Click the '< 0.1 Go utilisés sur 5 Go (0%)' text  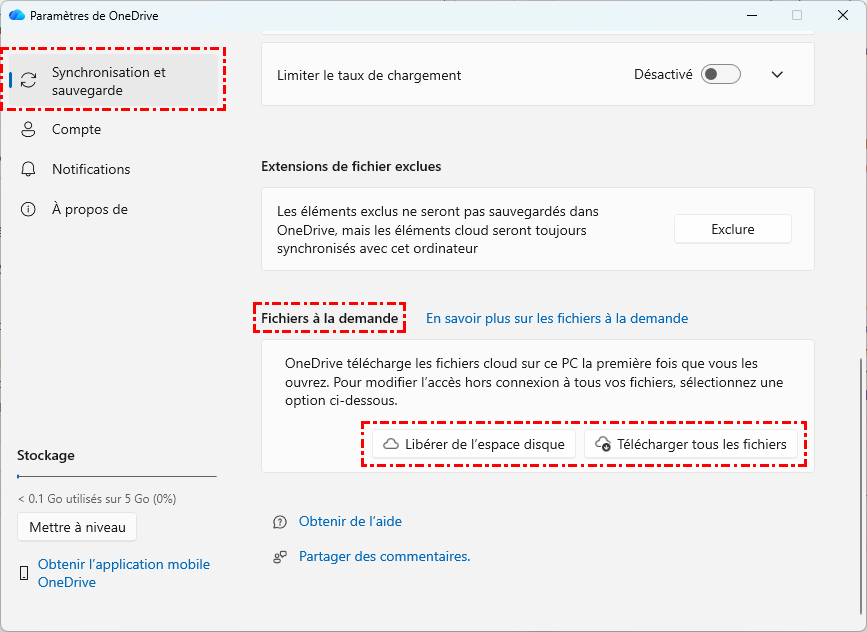(x=97, y=499)
